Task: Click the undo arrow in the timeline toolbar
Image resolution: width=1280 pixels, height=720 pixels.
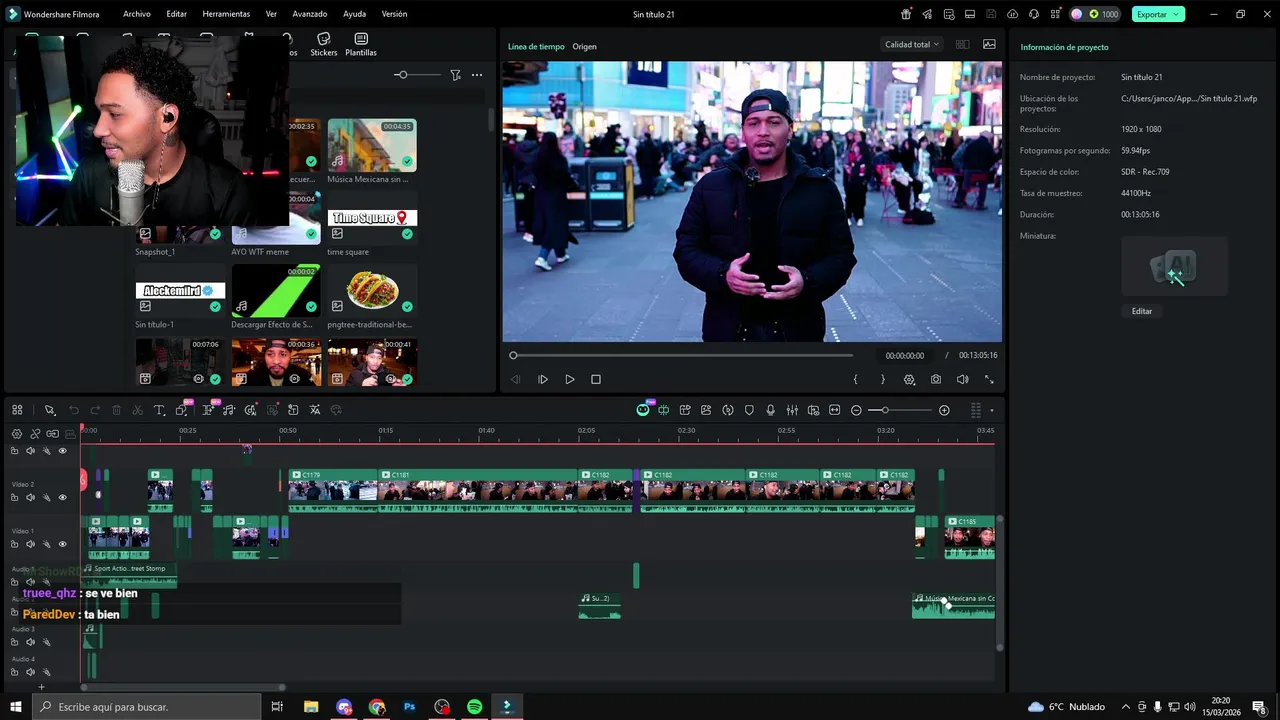Action: point(74,410)
